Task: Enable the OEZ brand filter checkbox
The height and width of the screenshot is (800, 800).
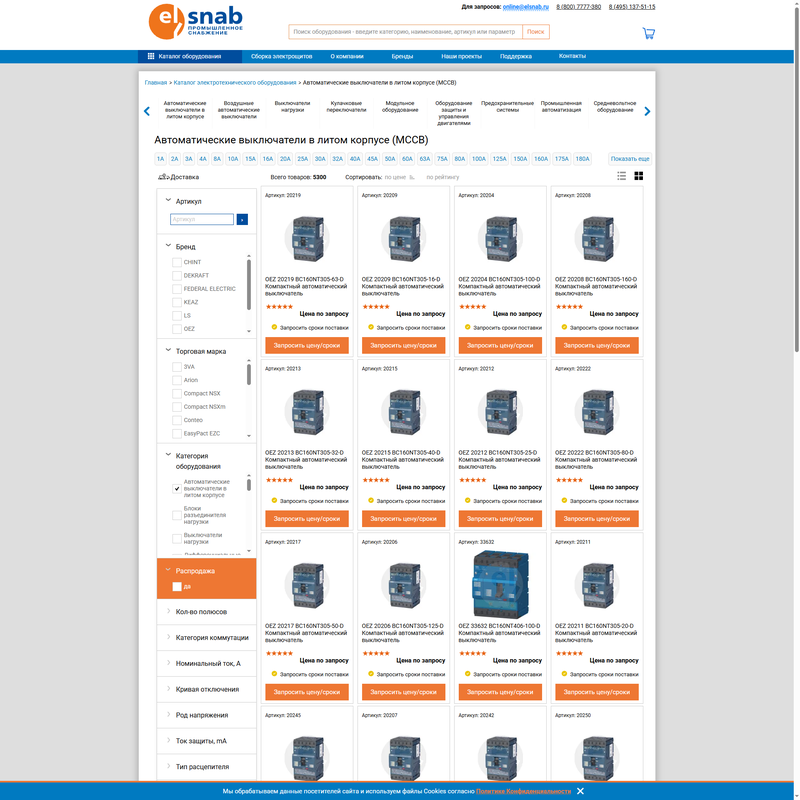Action: tap(177, 329)
